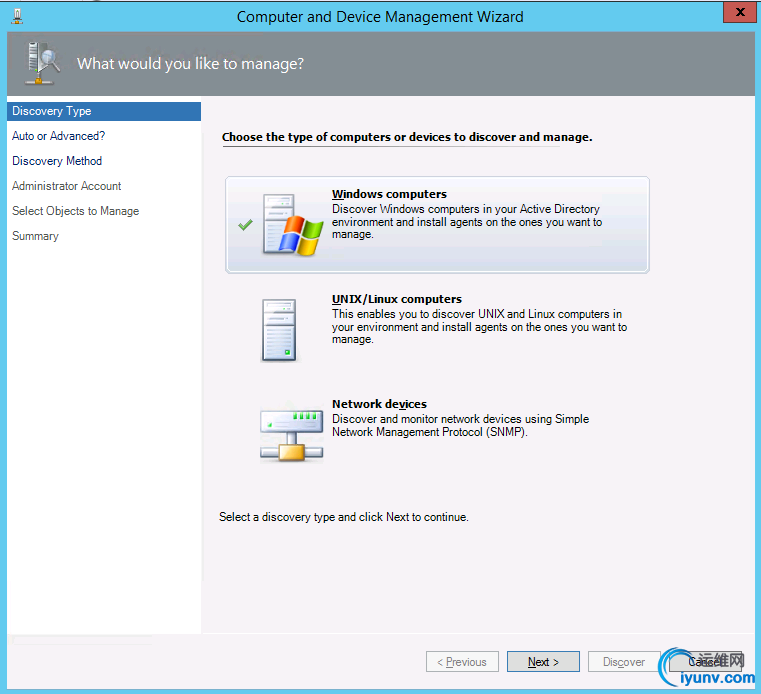The height and width of the screenshot is (694, 761).
Task: Click 'Select a discovery type' instruction text
Action: tap(344, 517)
